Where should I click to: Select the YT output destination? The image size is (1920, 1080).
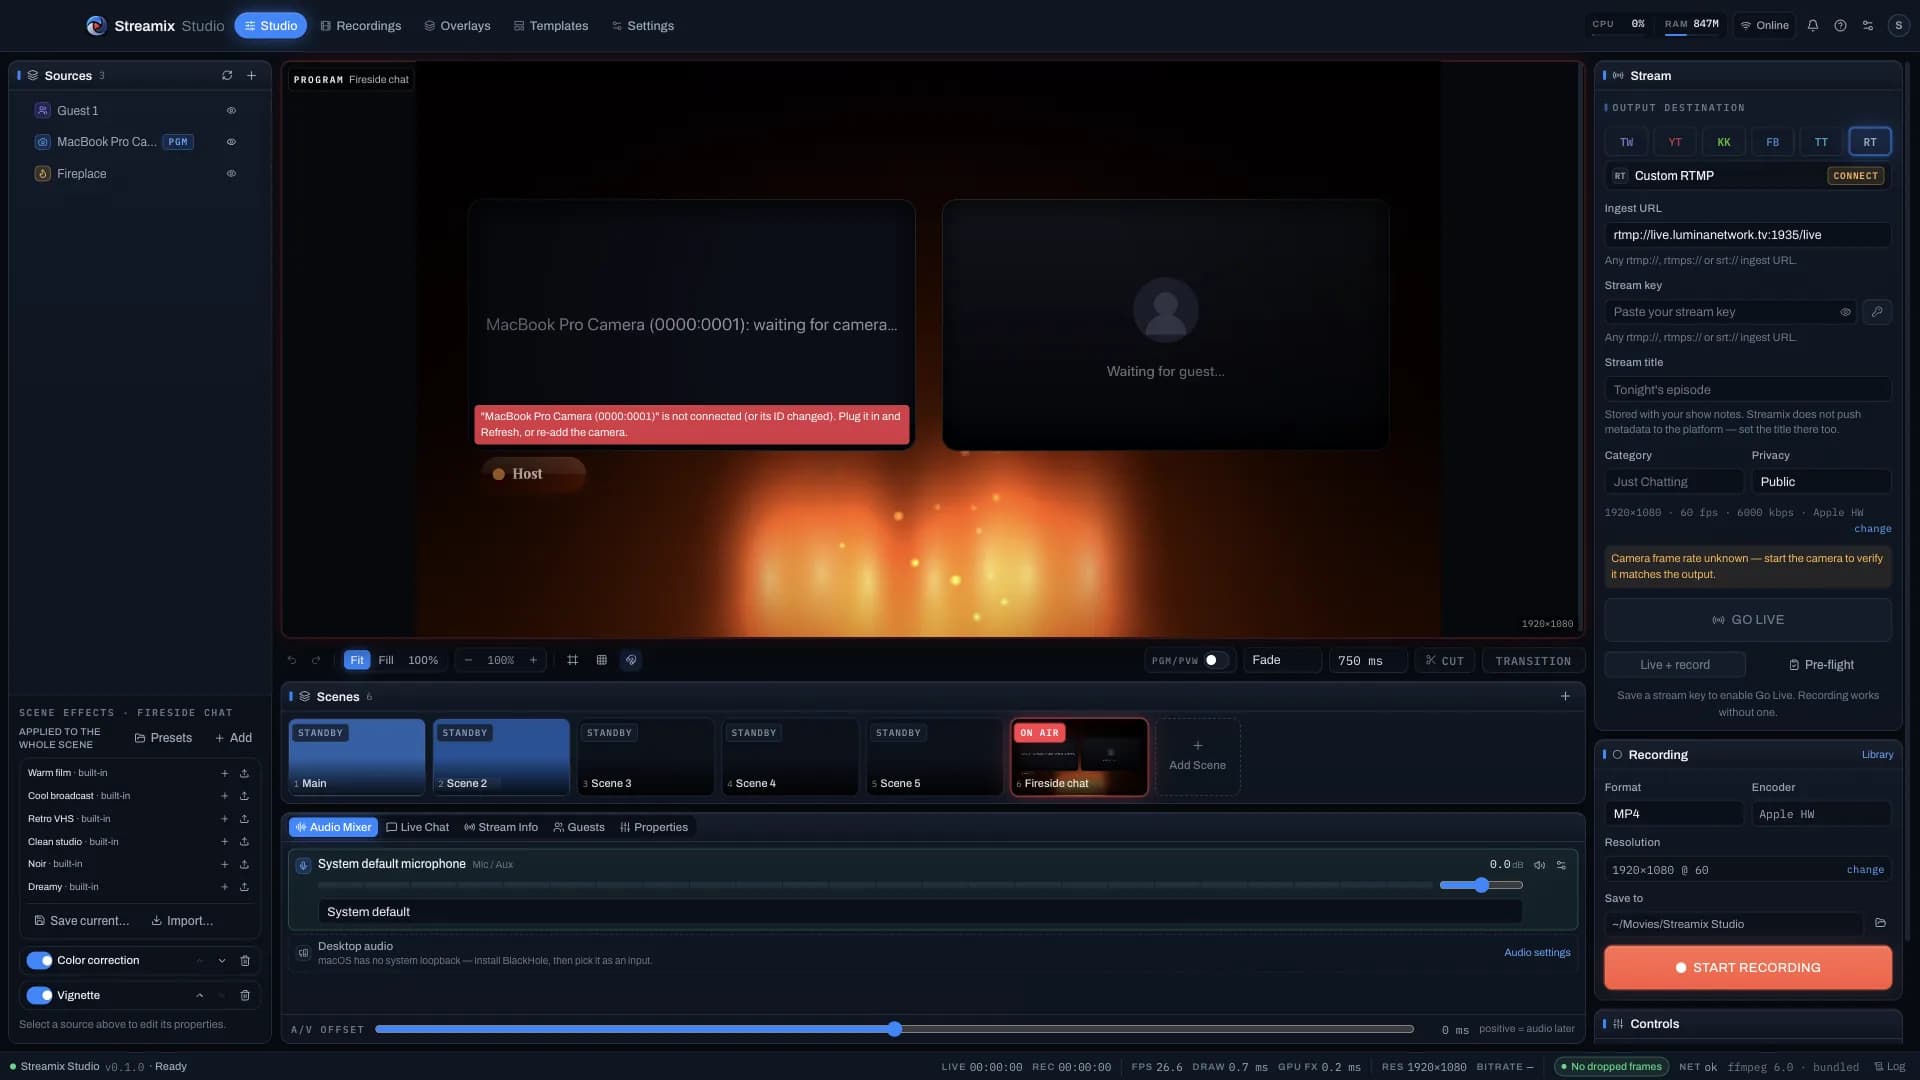[x=1675, y=142]
